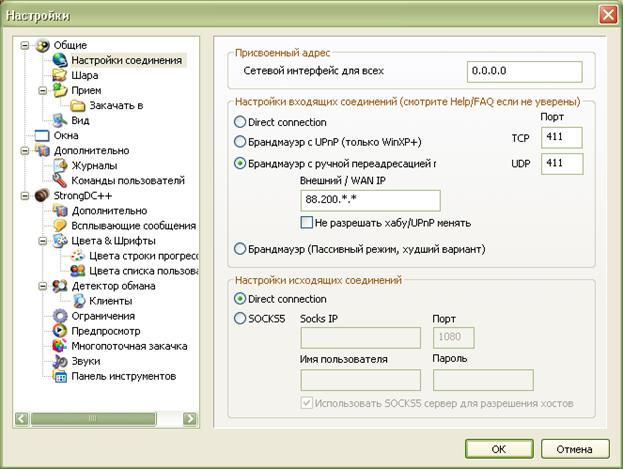Click the Панель инструментов icon
Image resolution: width=623 pixels, height=469 pixels.
60,376
